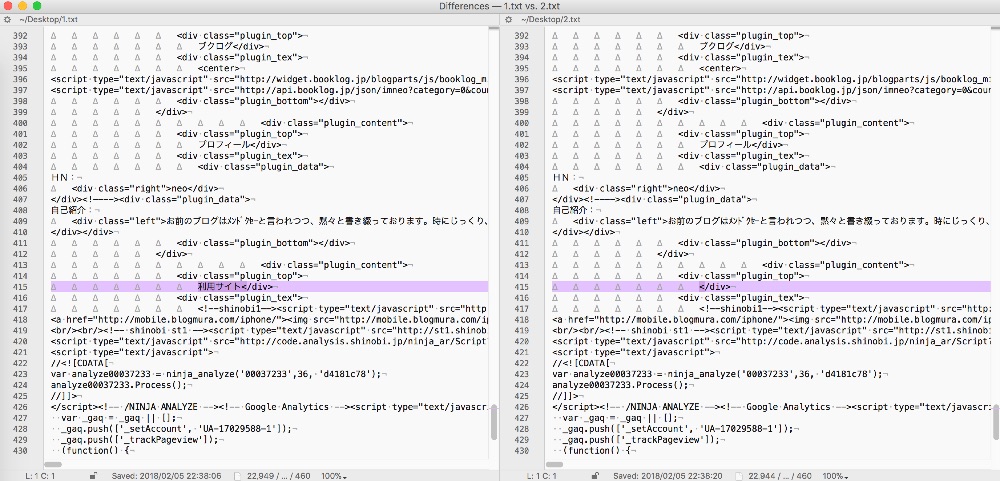Click the left pane horizontal scrollbar thumb
Image resolution: width=1000 pixels, height=481 pixels.
click(53, 464)
